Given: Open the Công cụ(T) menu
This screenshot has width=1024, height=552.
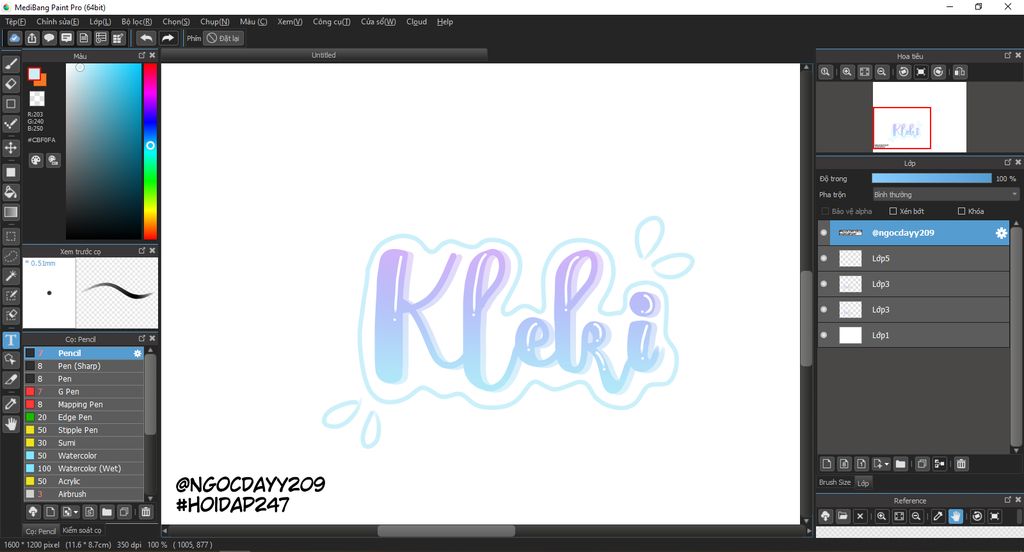Looking at the screenshot, I should tap(331, 22).
